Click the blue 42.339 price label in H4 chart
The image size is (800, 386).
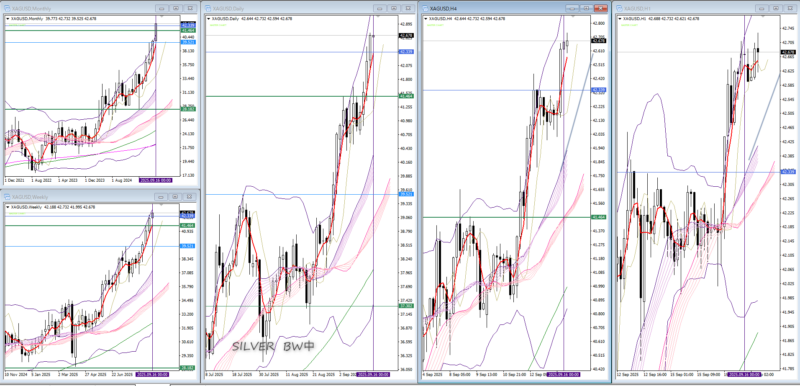point(598,90)
